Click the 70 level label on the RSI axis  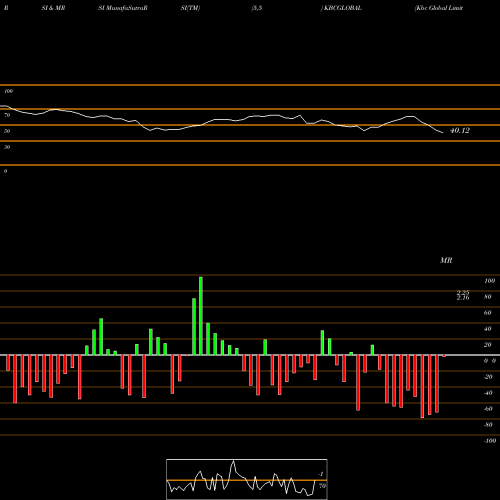[x=7, y=115]
